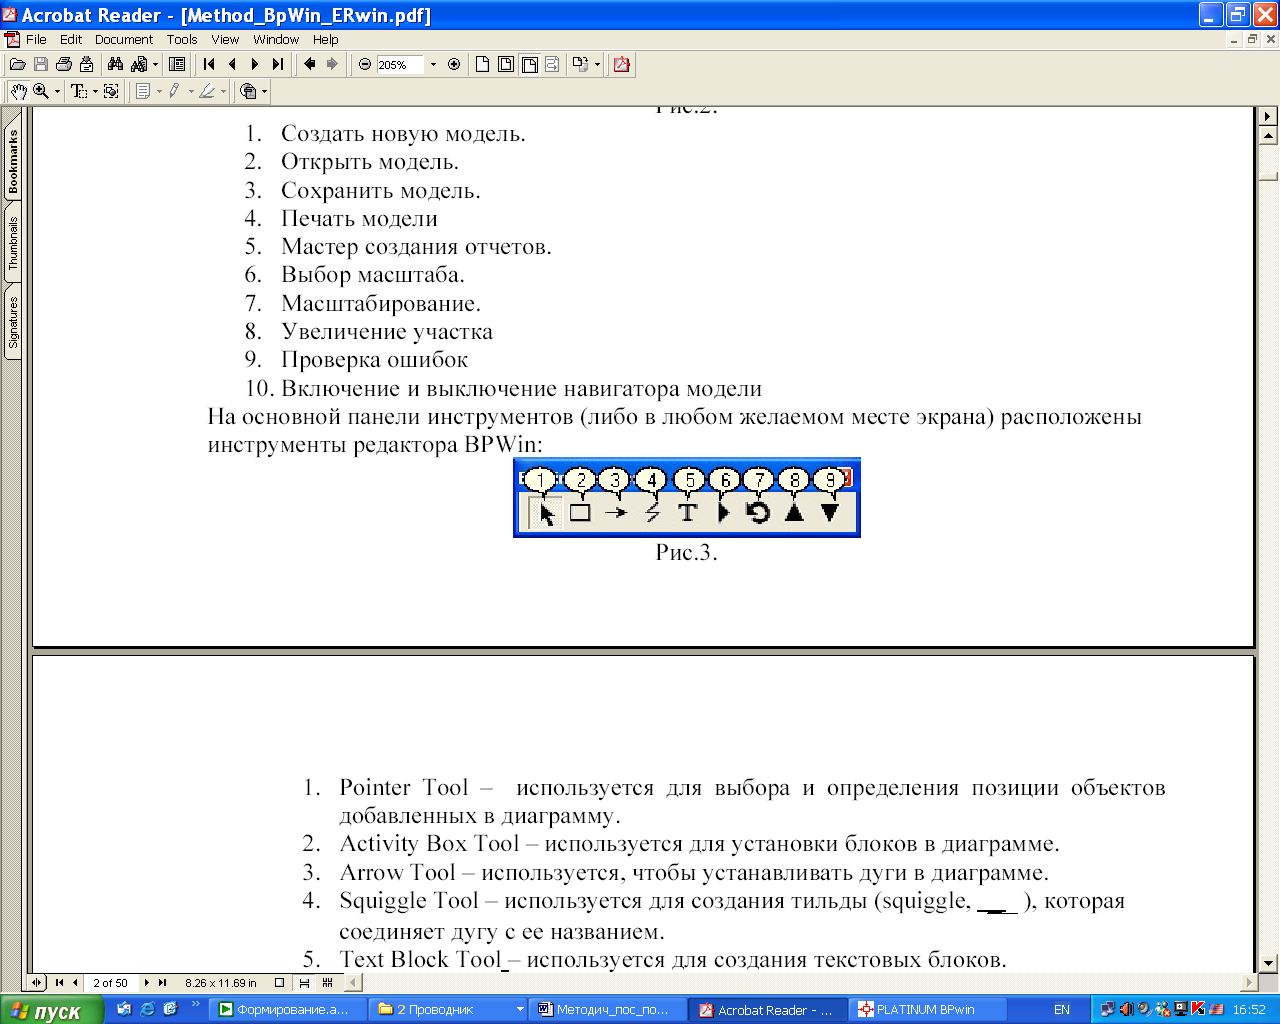Open the Tools menu
1280x1024 pixels.
[182, 40]
